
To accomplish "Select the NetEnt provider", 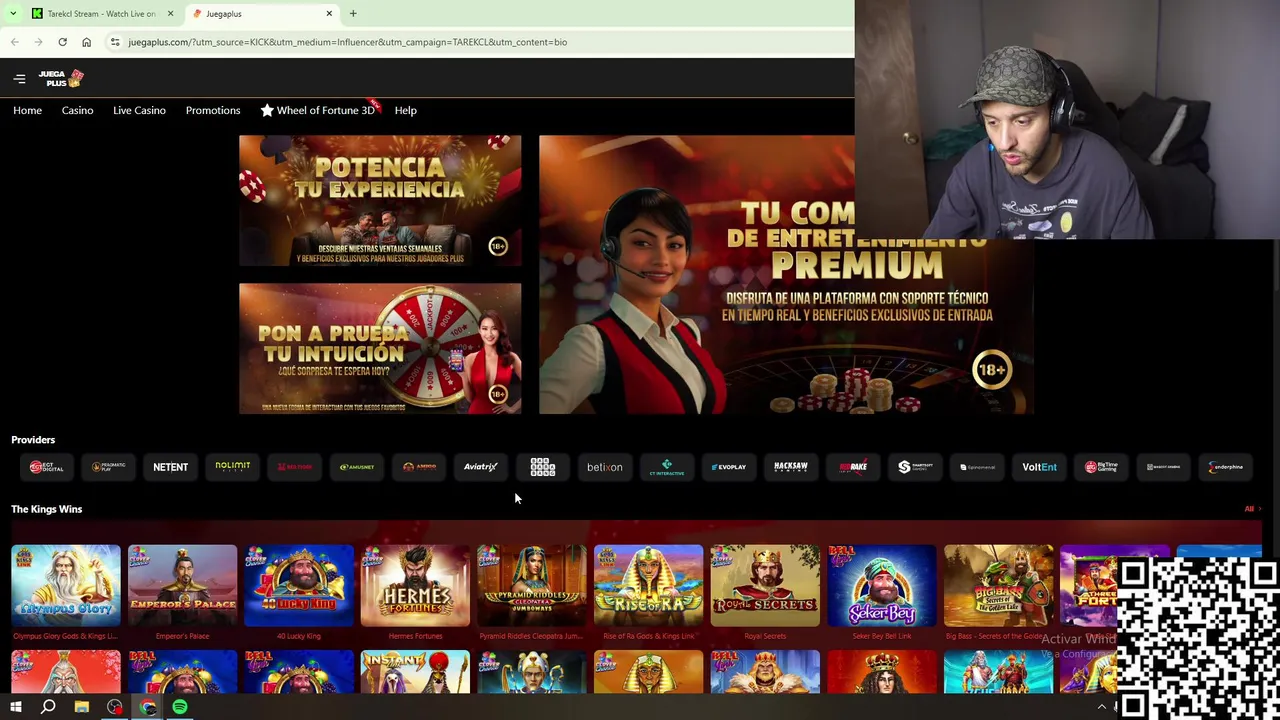I will point(170,467).
